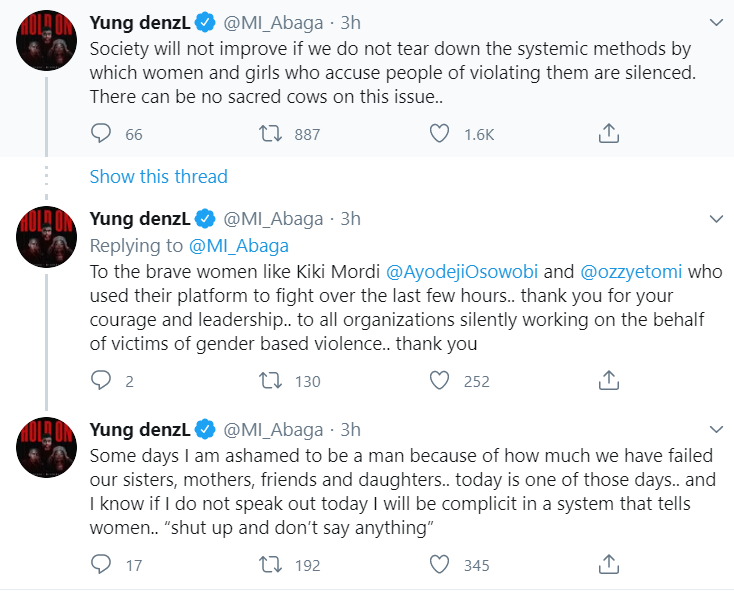
Task: Retweet the tweet with 192 retweets
Action: 268,565
